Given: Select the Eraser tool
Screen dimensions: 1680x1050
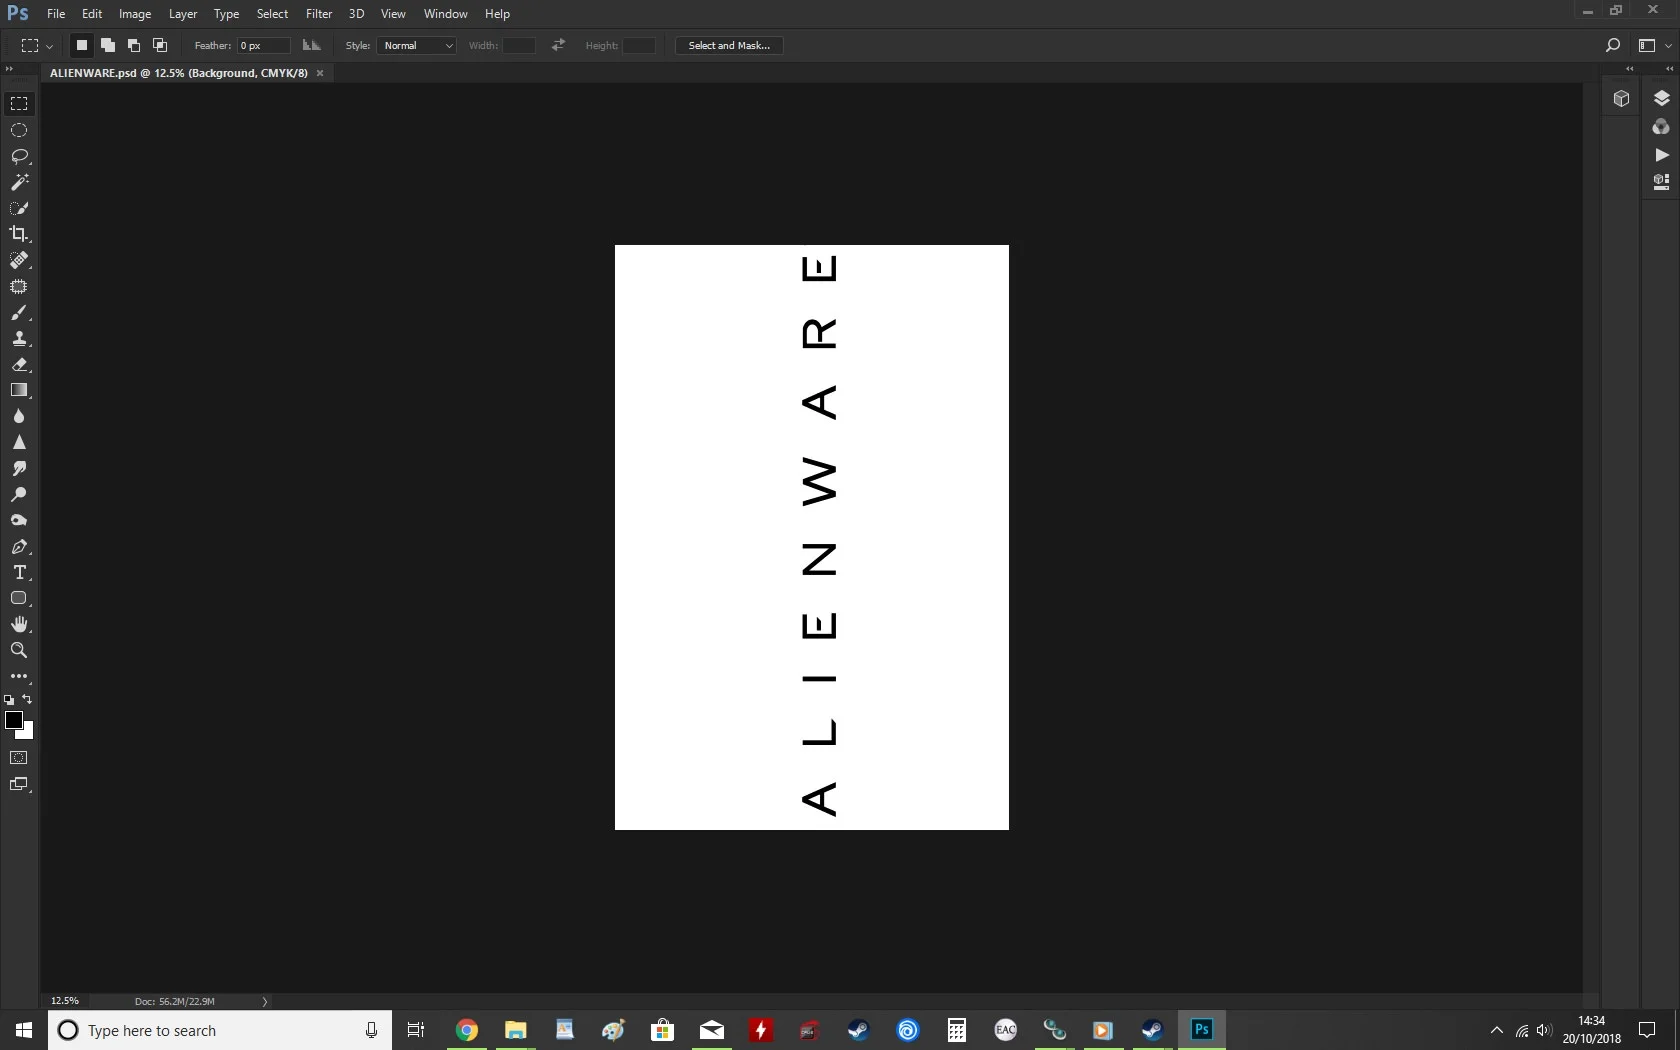Looking at the screenshot, I should pos(19,364).
